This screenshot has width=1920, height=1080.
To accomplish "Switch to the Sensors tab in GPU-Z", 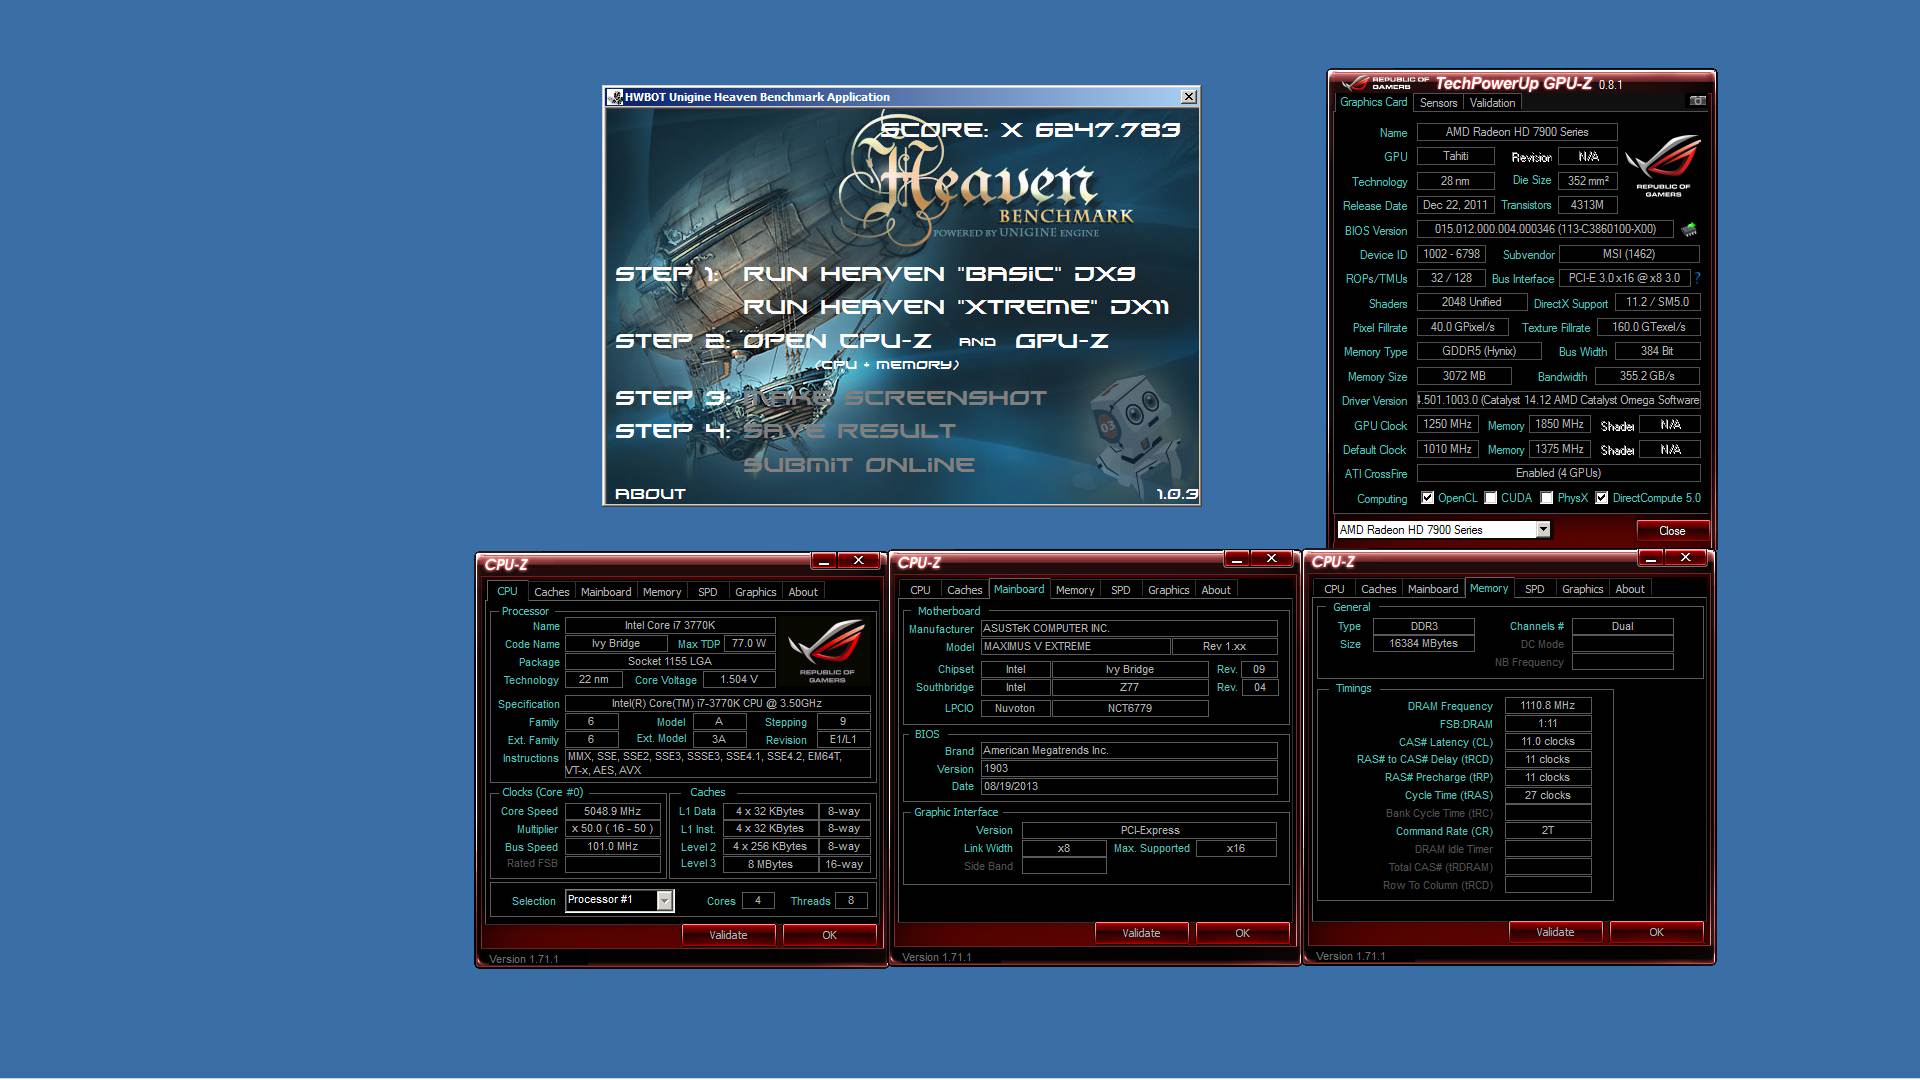I will 1438,103.
